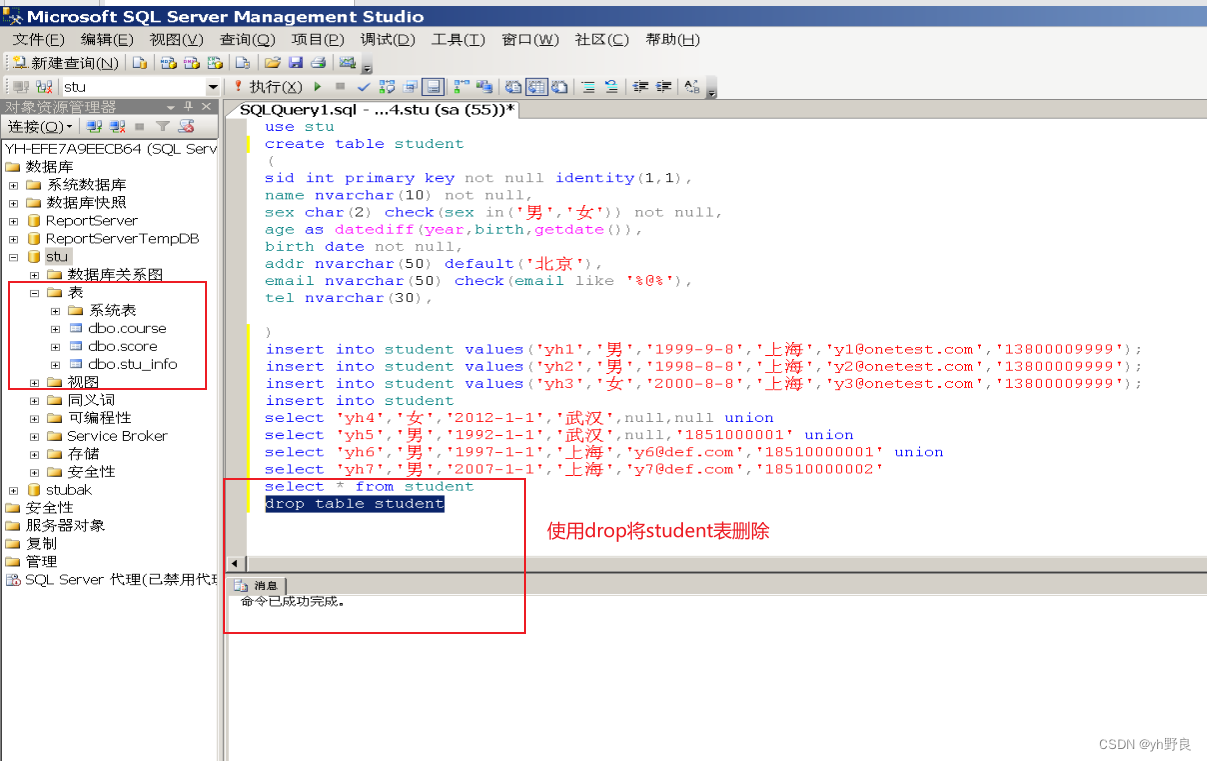This screenshot has height=761, width=1207.
Task: Open the 帮助(H) menu
Action: coord(673,39)
